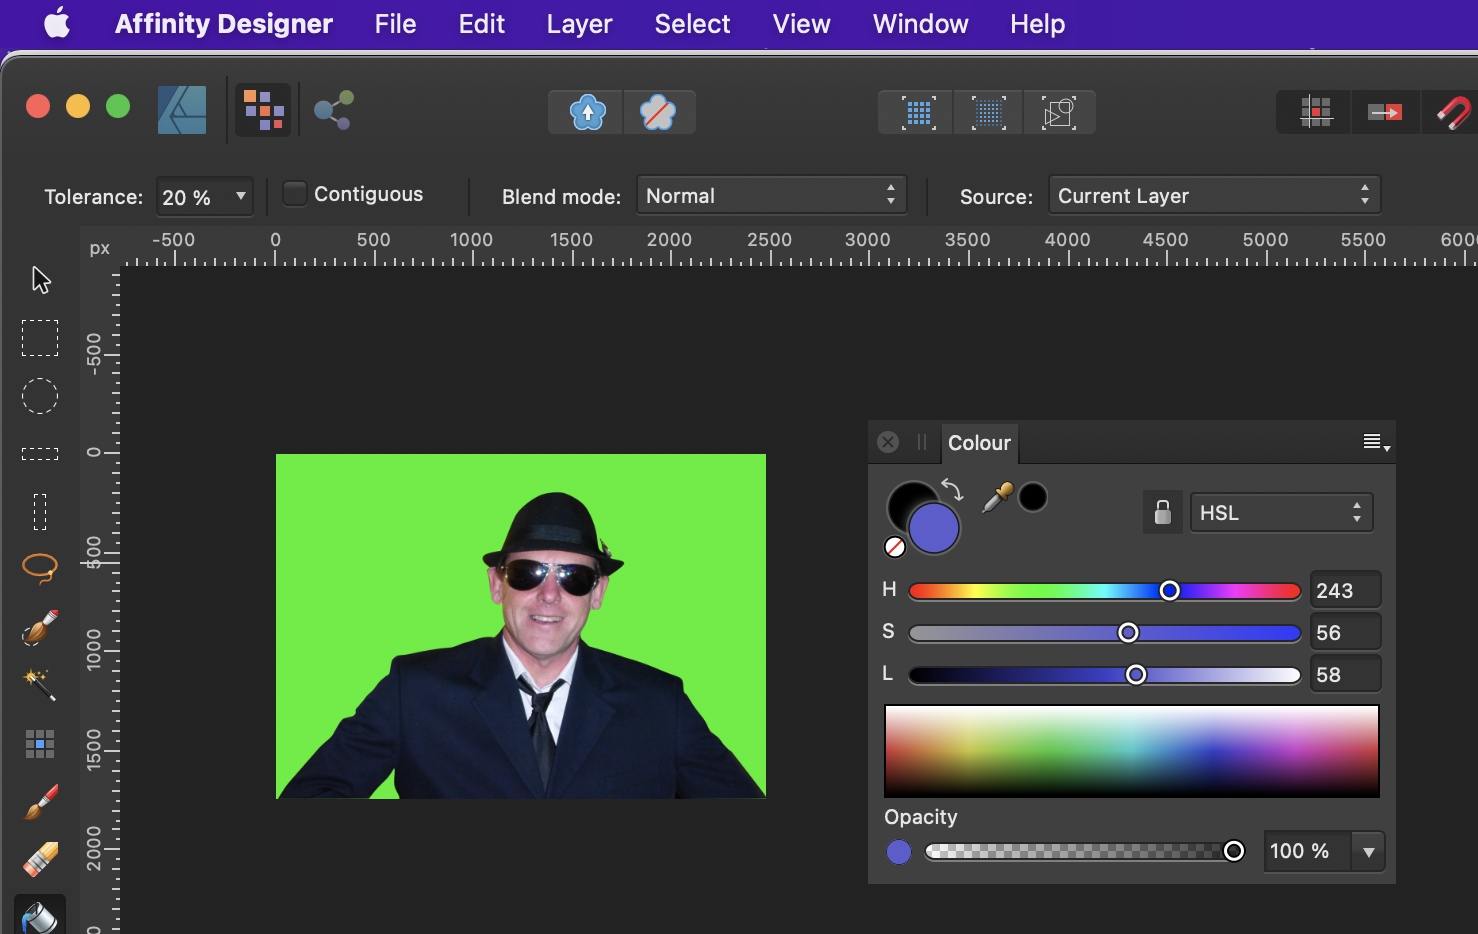Image resolution: width=1478 pixels, height=934 pixels.
Task: Open the Source dropdown showing Current Layer
Action: 1213,195
